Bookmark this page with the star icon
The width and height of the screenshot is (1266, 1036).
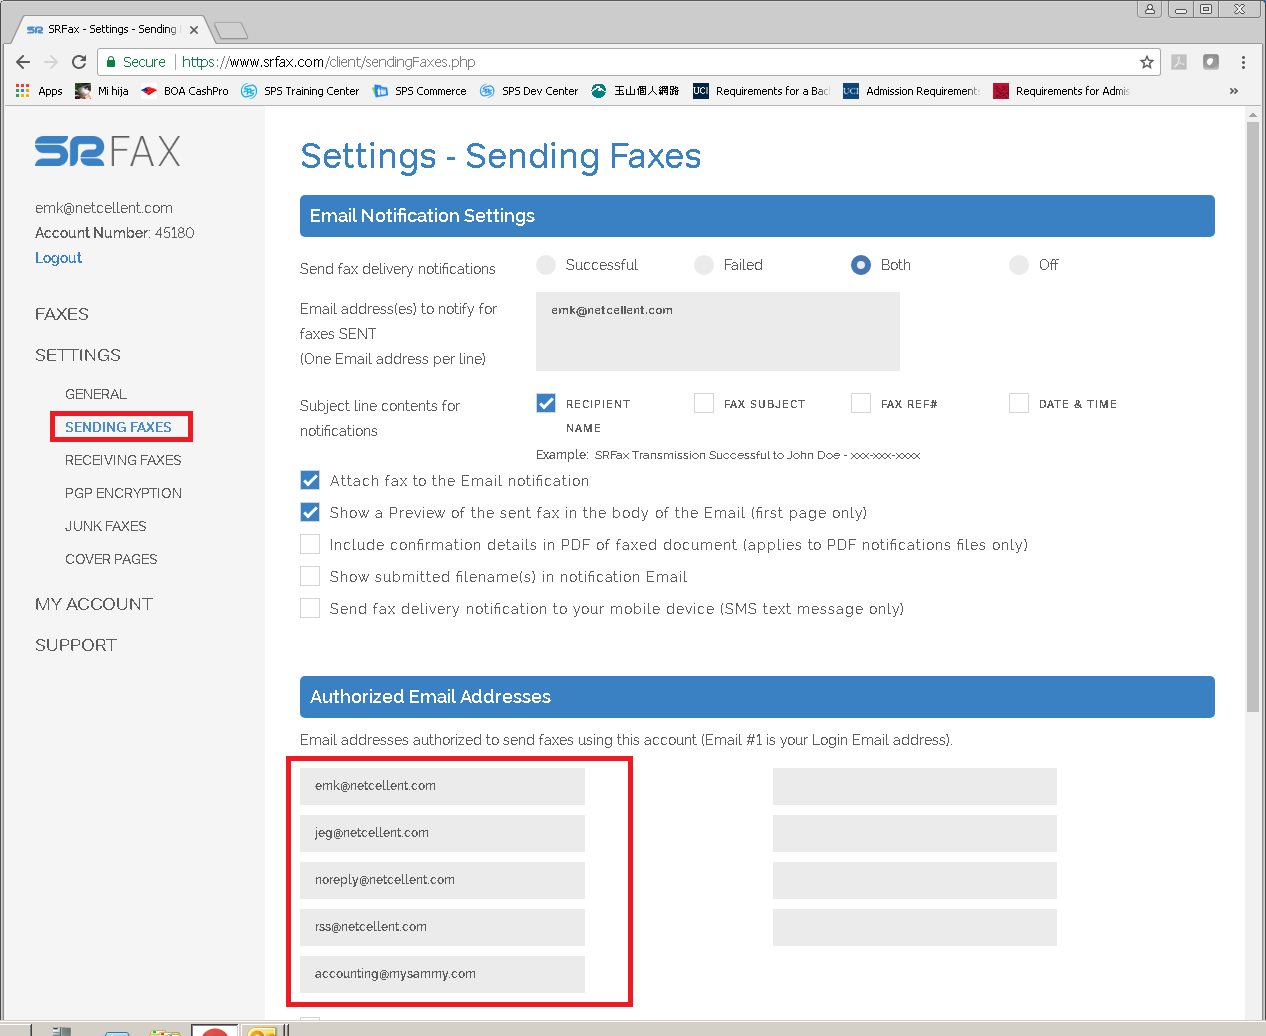coord(1147,62)
